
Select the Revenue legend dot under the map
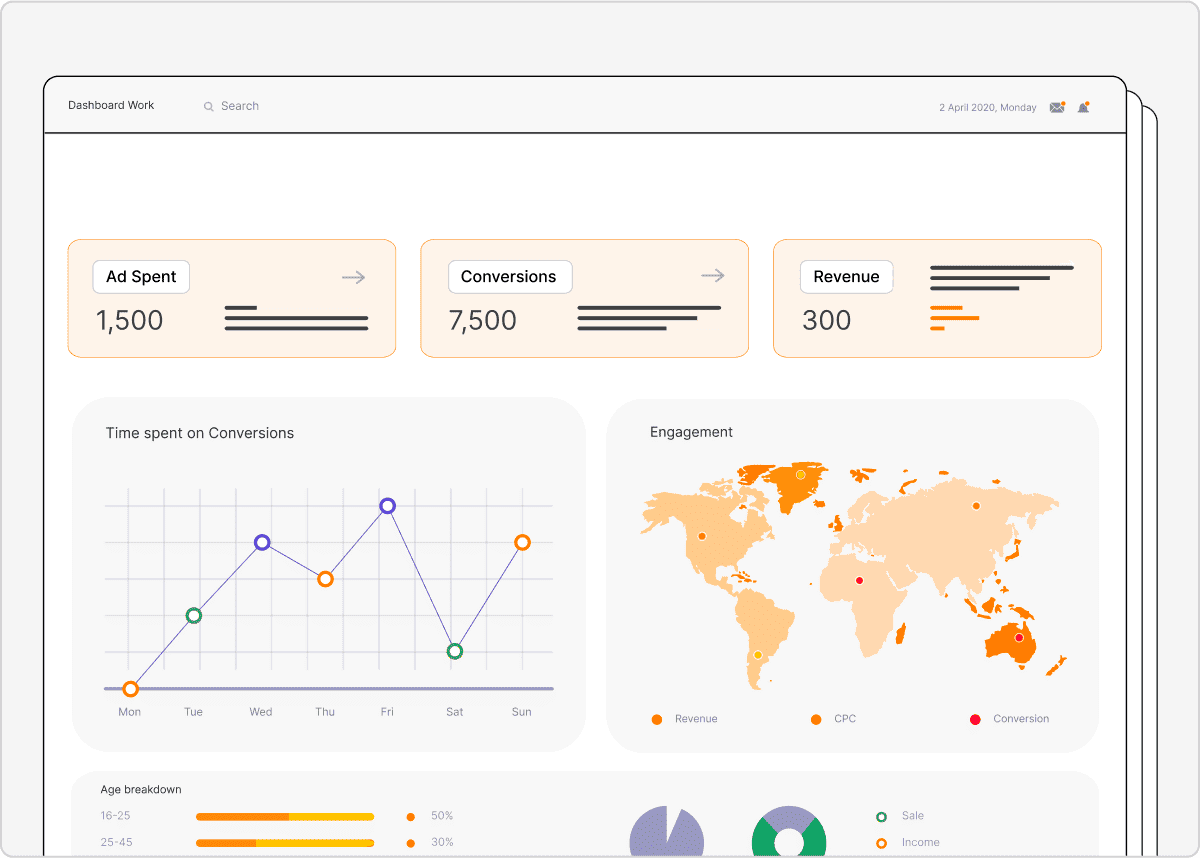[x=657, y=719]
